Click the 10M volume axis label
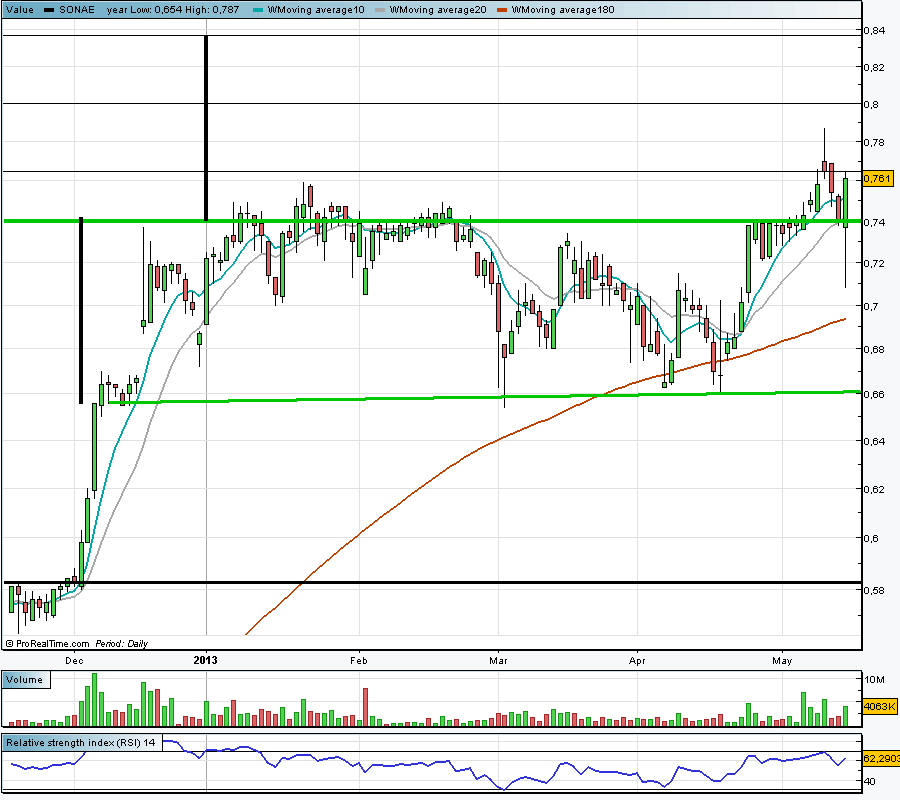The height and width of the screenshot is (800, 900). pos(874,679)
